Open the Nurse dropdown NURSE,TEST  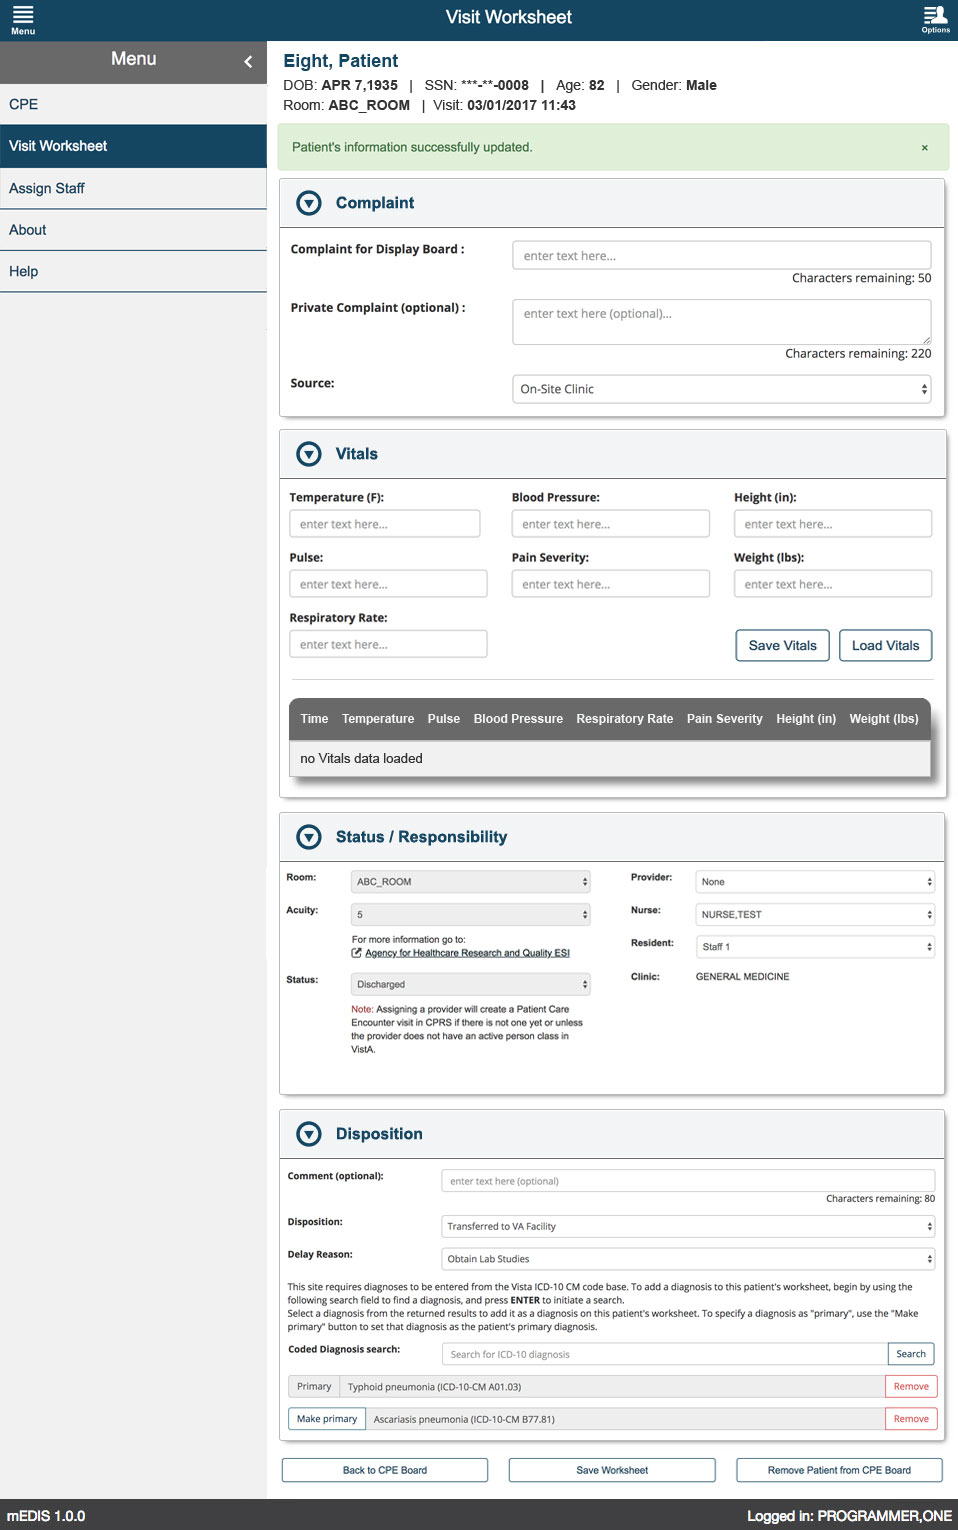pos(815,914)
